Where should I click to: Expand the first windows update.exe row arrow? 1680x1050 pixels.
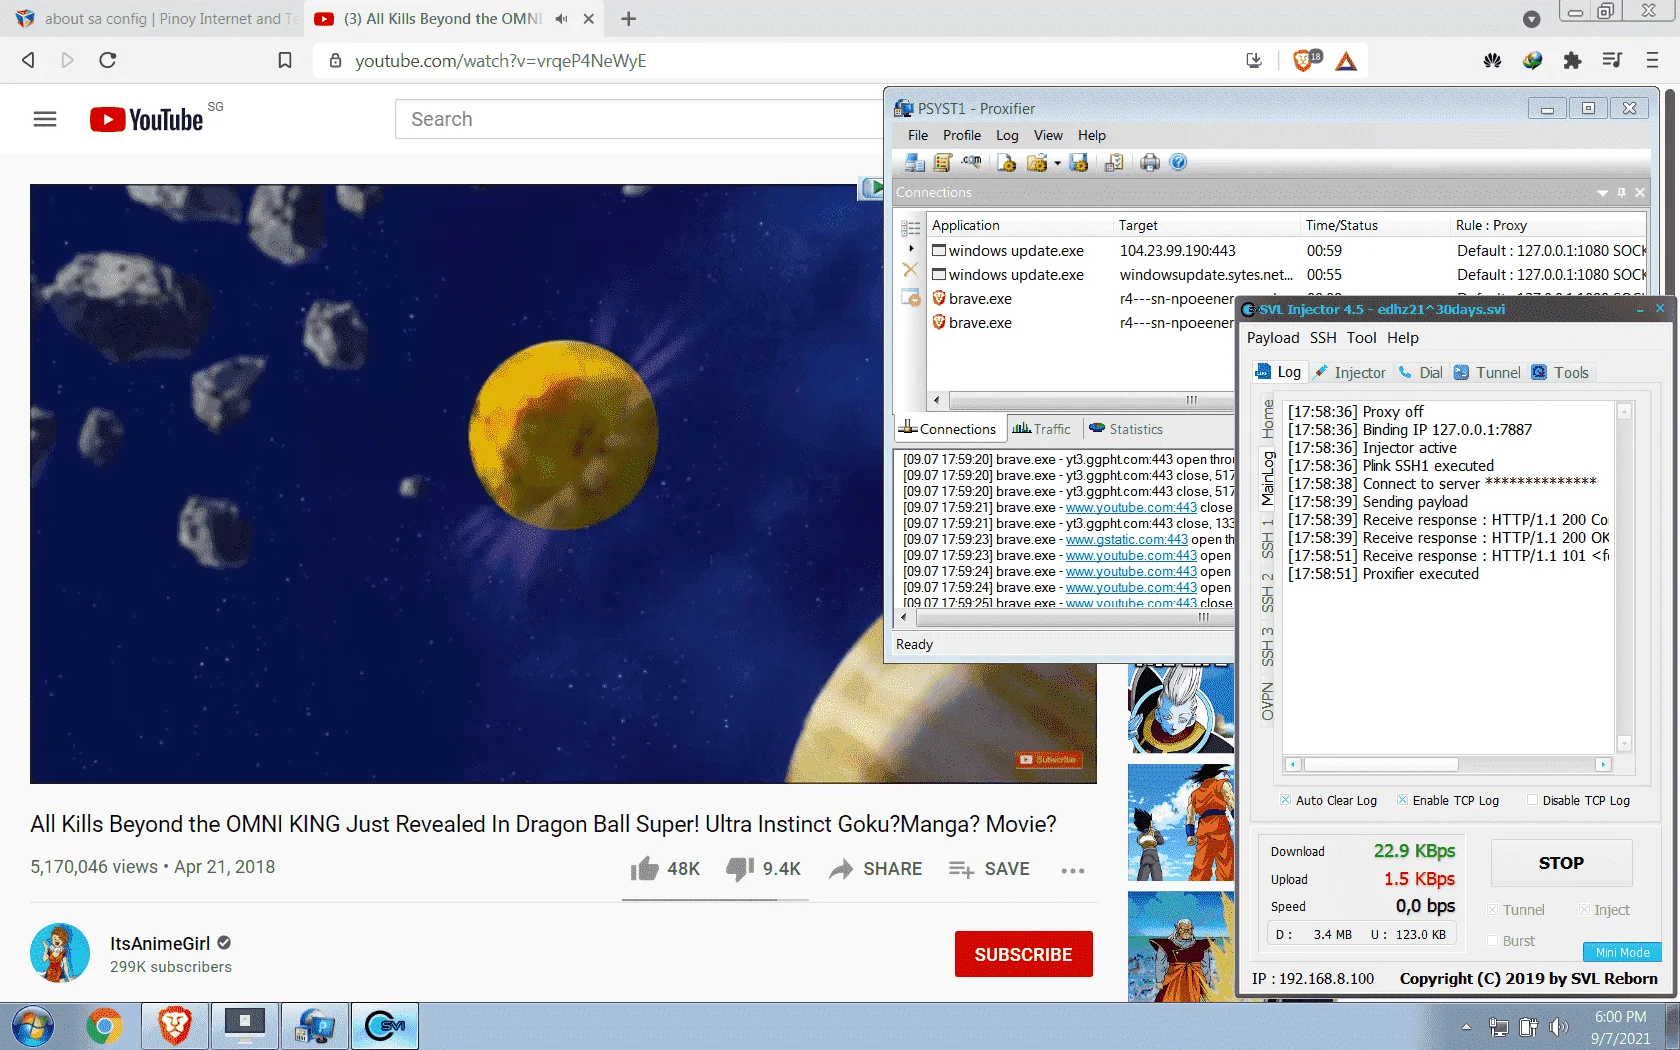pos(911,249)
